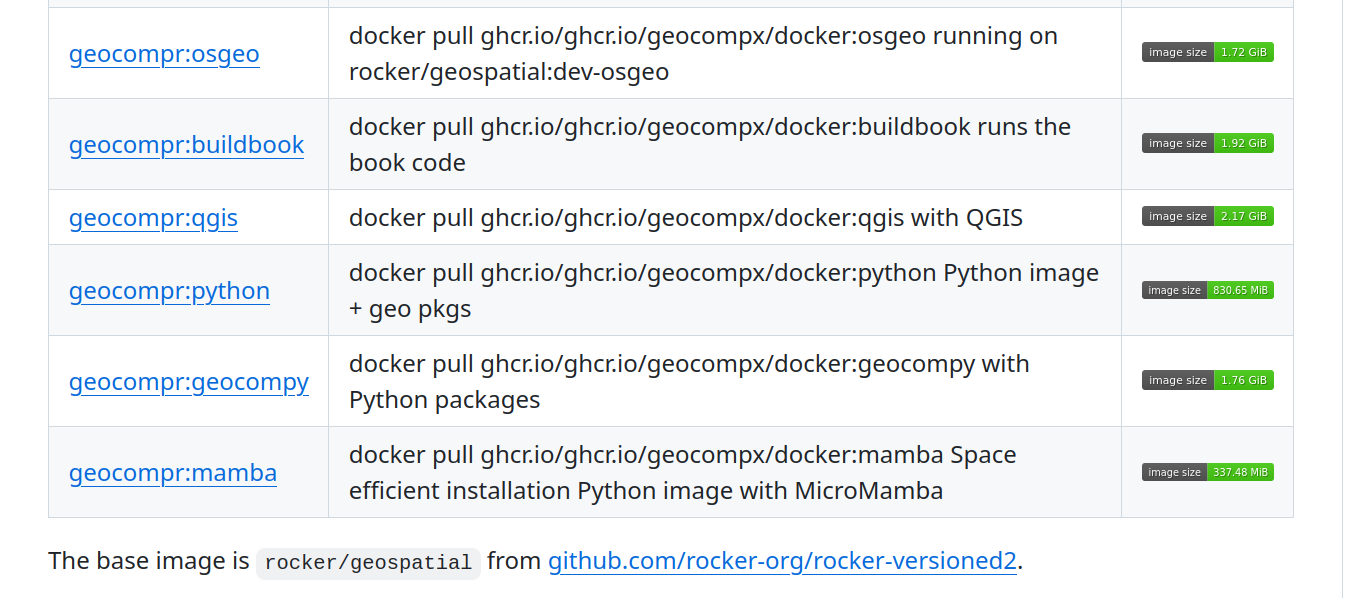Click the geocompr:python link

click(x=169, y=291)
